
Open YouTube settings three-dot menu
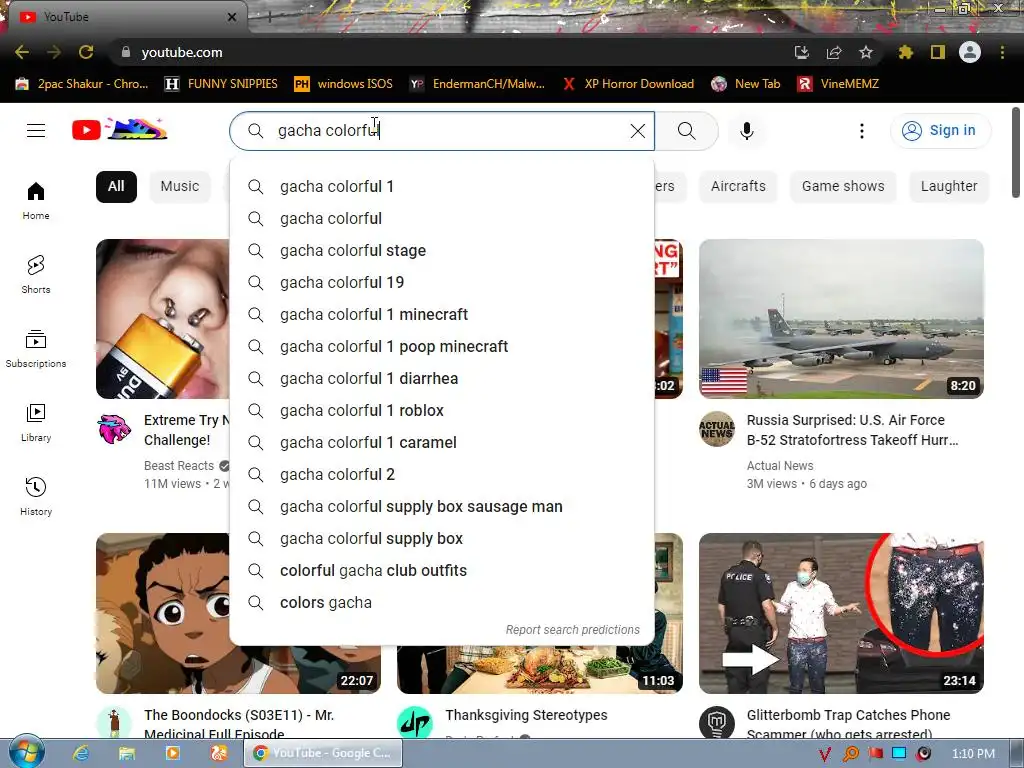[862, 131]
